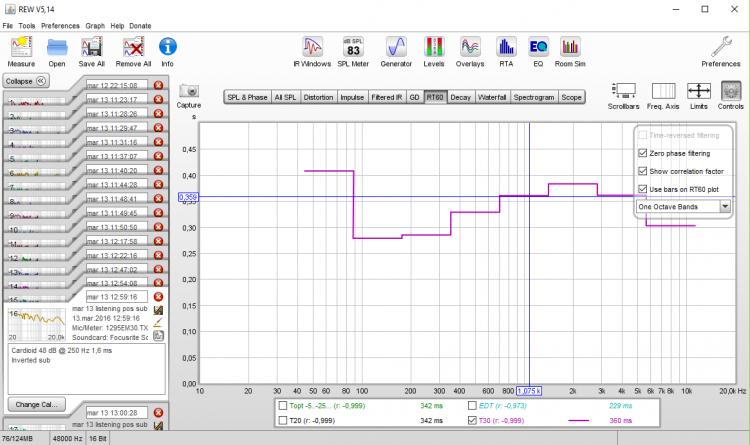Select the RT60 tab

(435, 97)
